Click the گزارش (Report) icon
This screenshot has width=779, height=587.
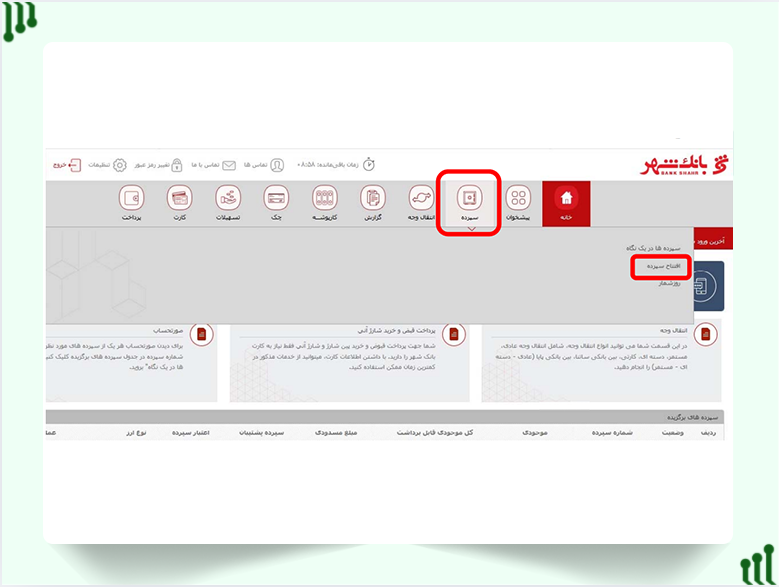pyautogui.click(x=373, y=199)
